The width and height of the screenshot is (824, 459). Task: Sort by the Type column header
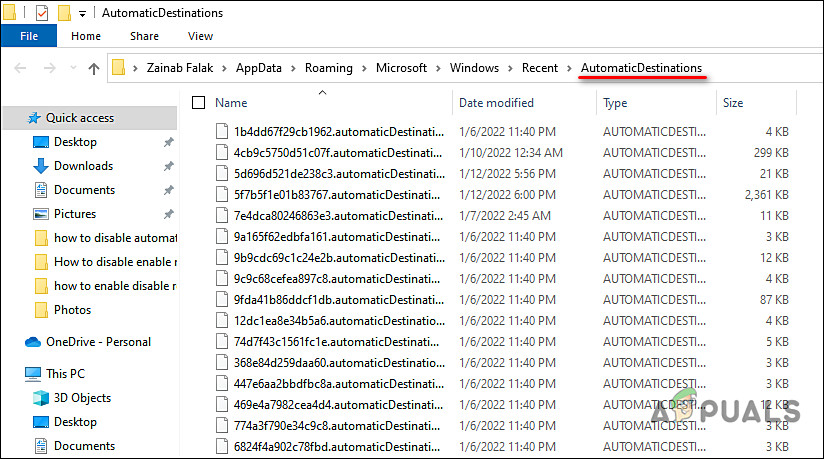pos(615,103)
